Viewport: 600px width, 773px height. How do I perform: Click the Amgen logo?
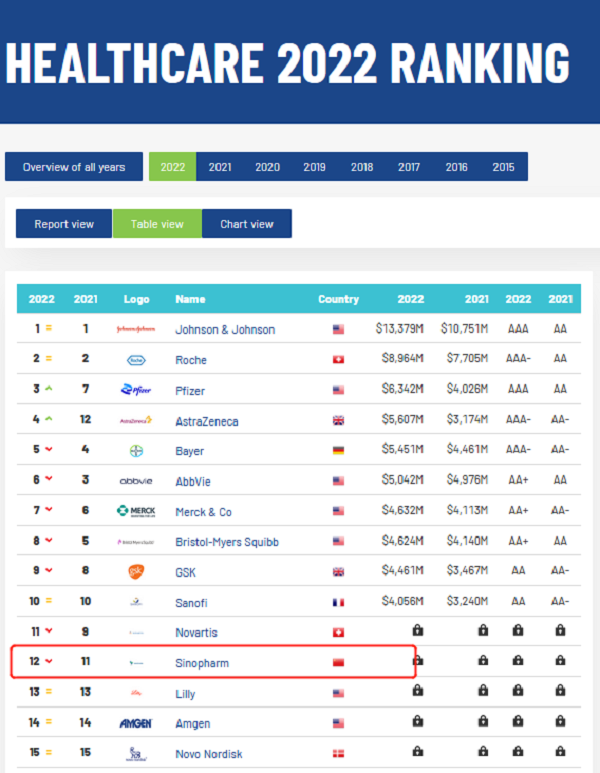136,723
